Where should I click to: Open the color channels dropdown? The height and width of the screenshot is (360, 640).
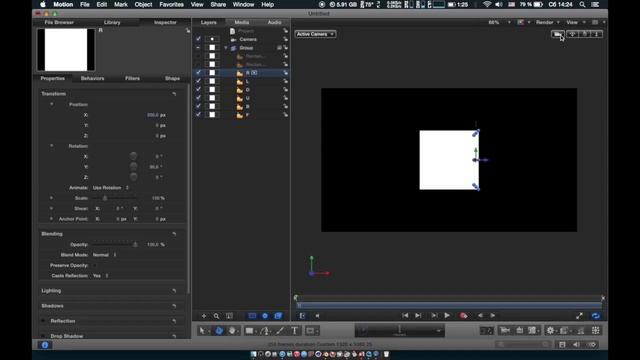(523, 22)
